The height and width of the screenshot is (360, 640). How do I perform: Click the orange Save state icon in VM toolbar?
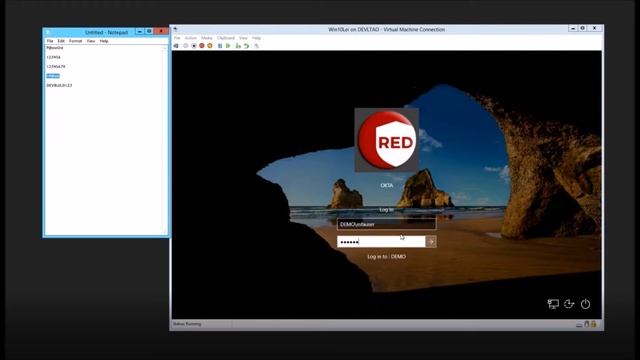point(209,46)
